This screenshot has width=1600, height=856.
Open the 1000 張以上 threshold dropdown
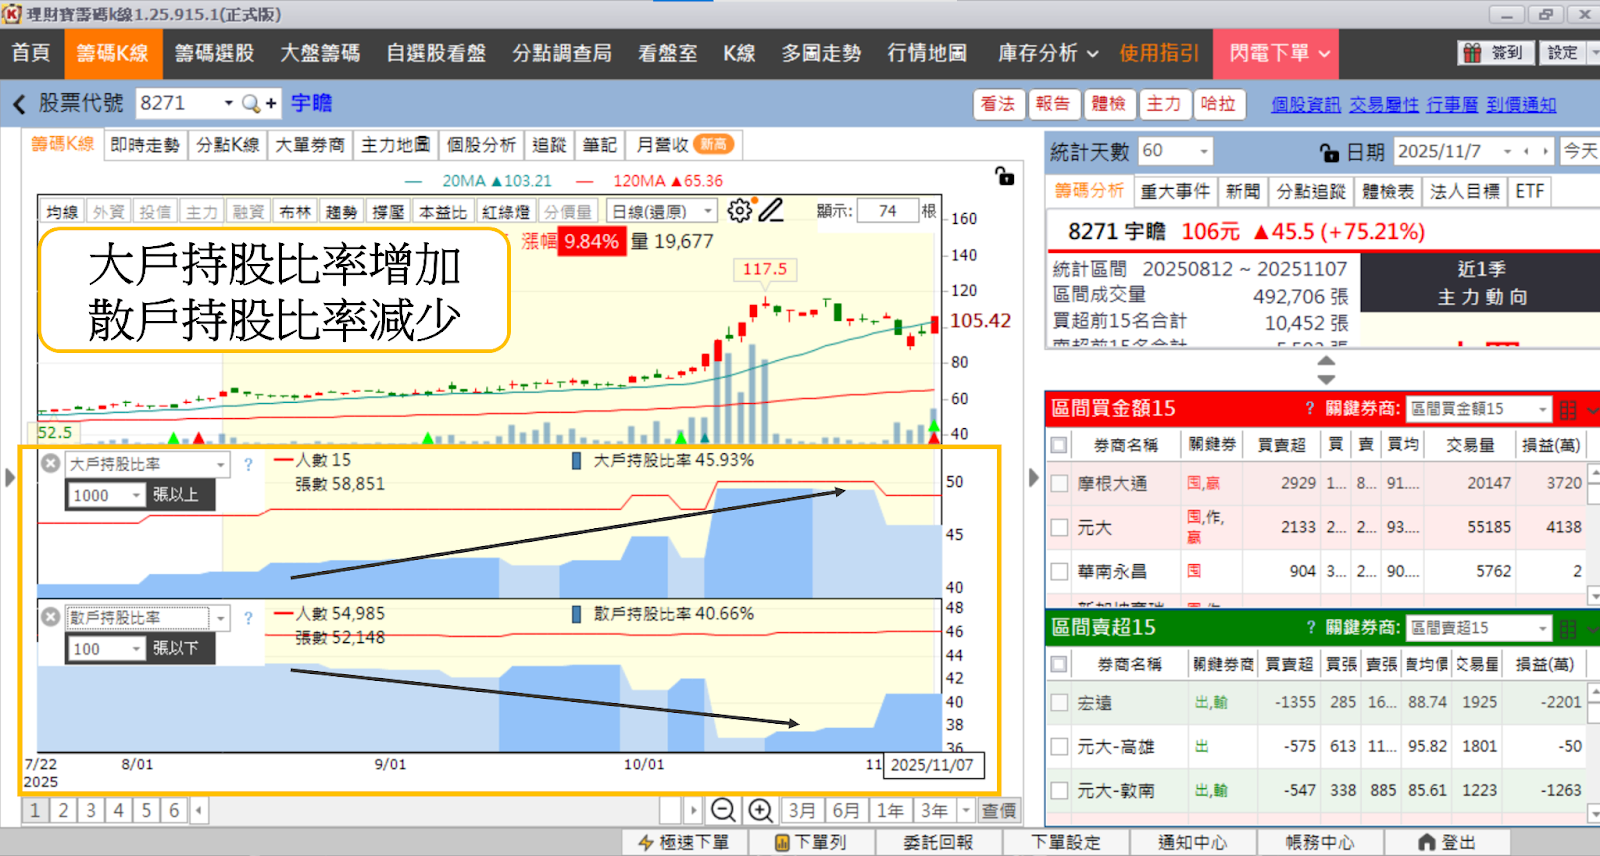(136, 495)
